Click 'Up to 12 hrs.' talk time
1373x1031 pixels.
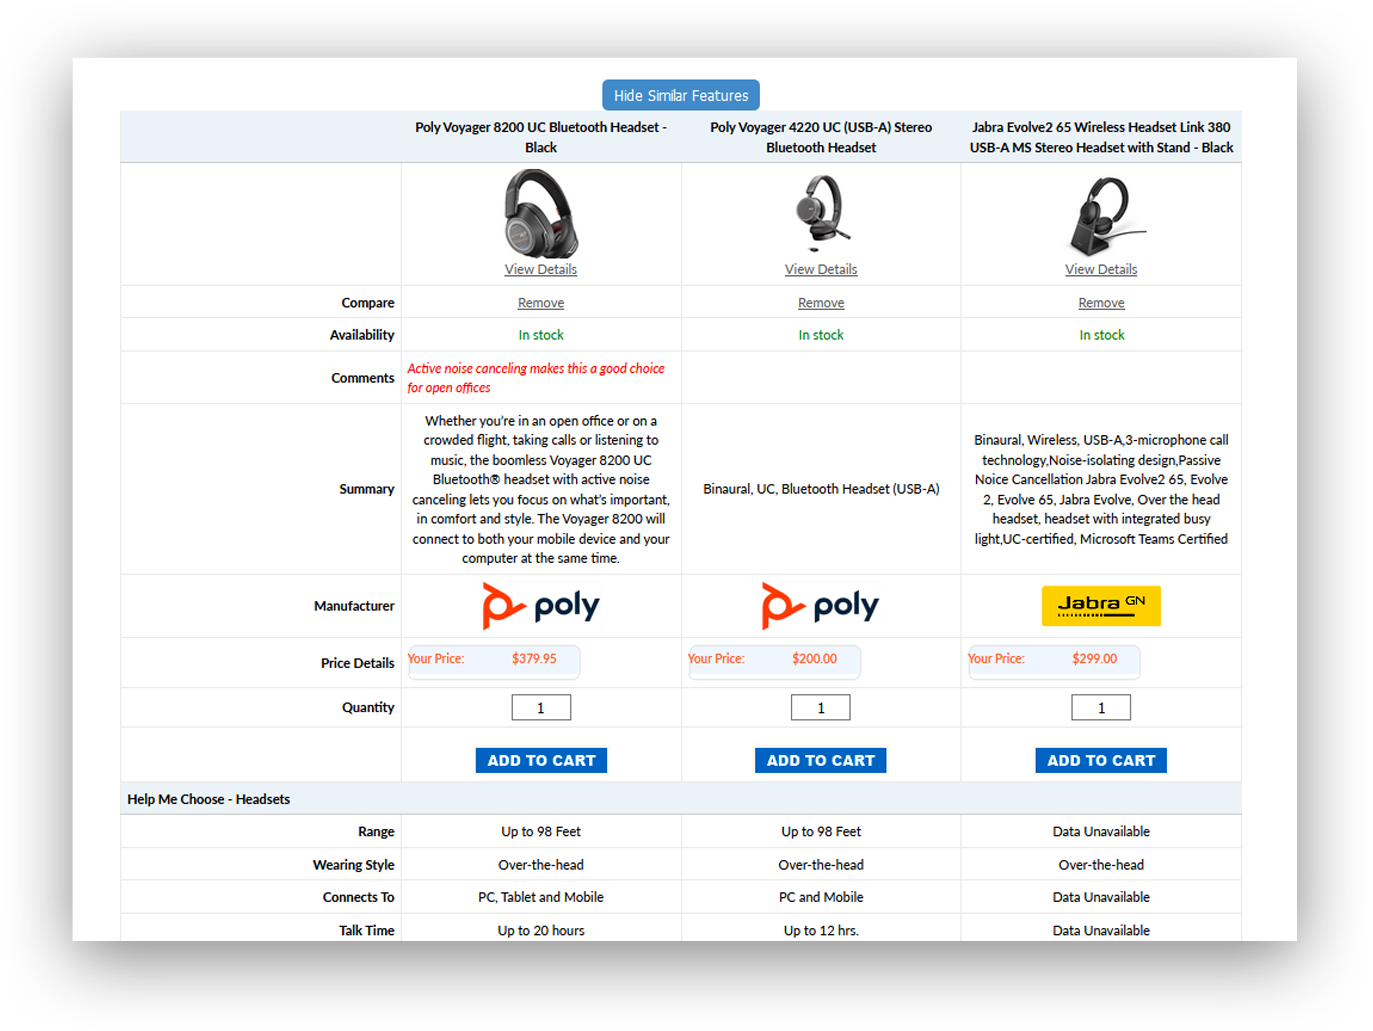(821, 930)
